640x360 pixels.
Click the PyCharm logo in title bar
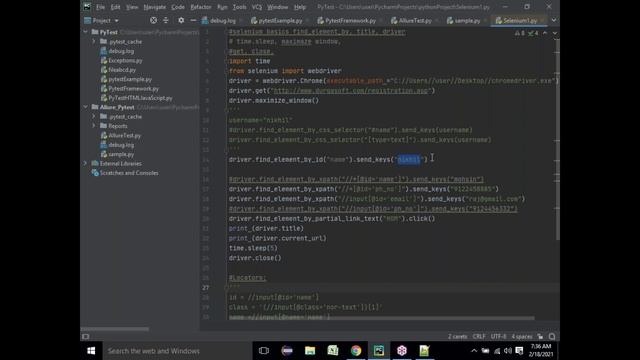(x=87, y=7)
